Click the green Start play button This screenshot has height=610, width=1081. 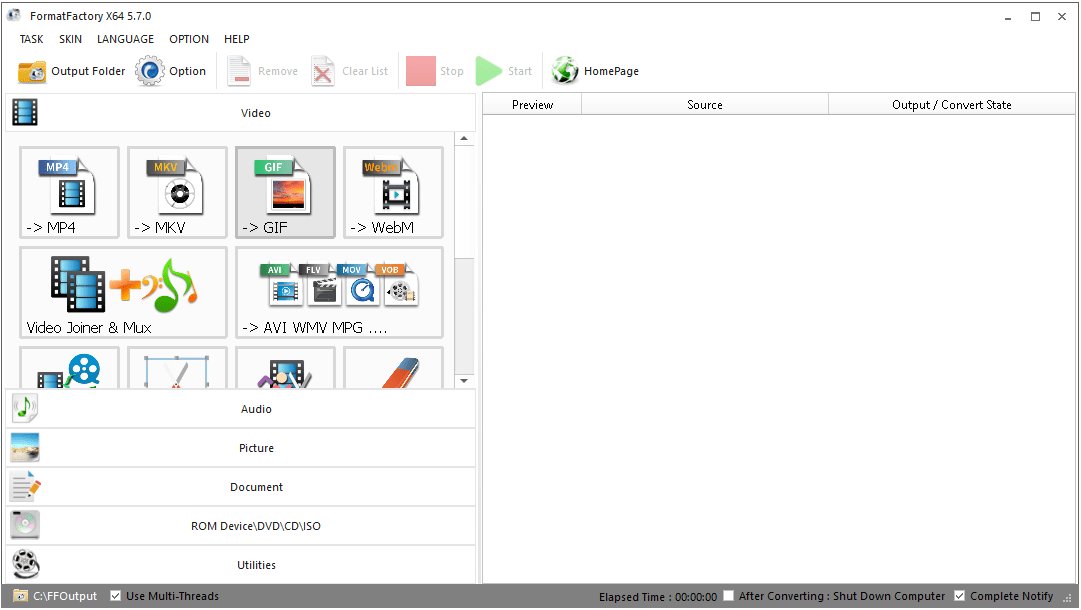click(x=504, y=71)
